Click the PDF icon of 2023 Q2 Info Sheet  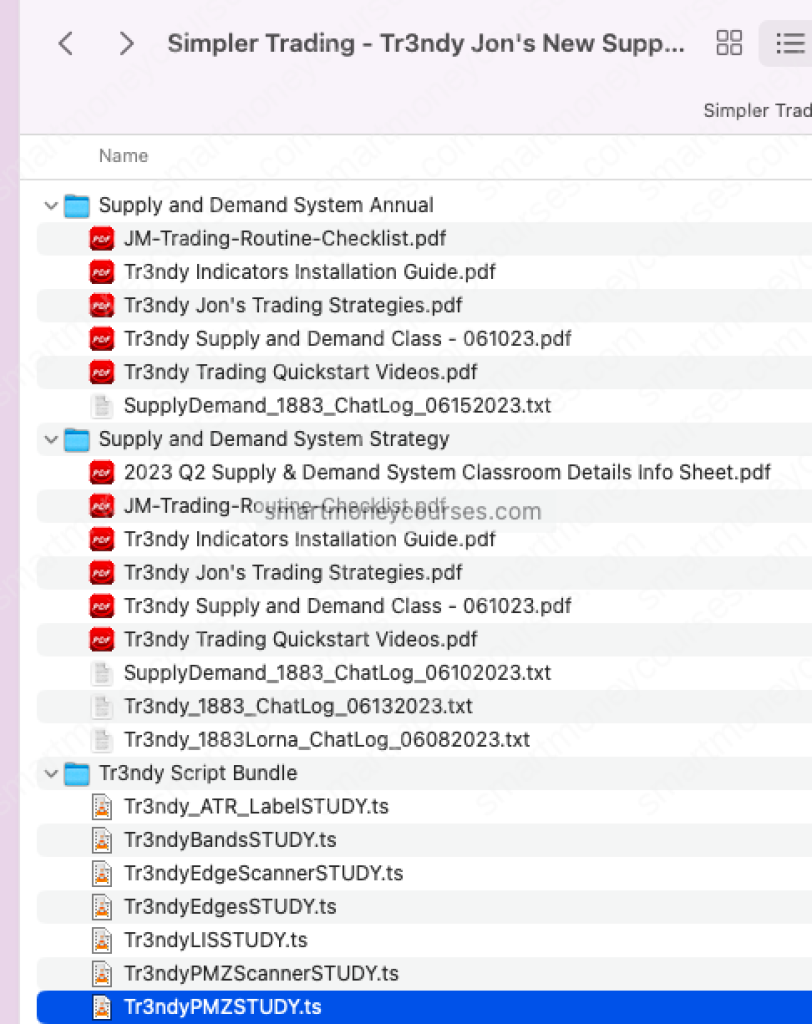pos(101,472)
